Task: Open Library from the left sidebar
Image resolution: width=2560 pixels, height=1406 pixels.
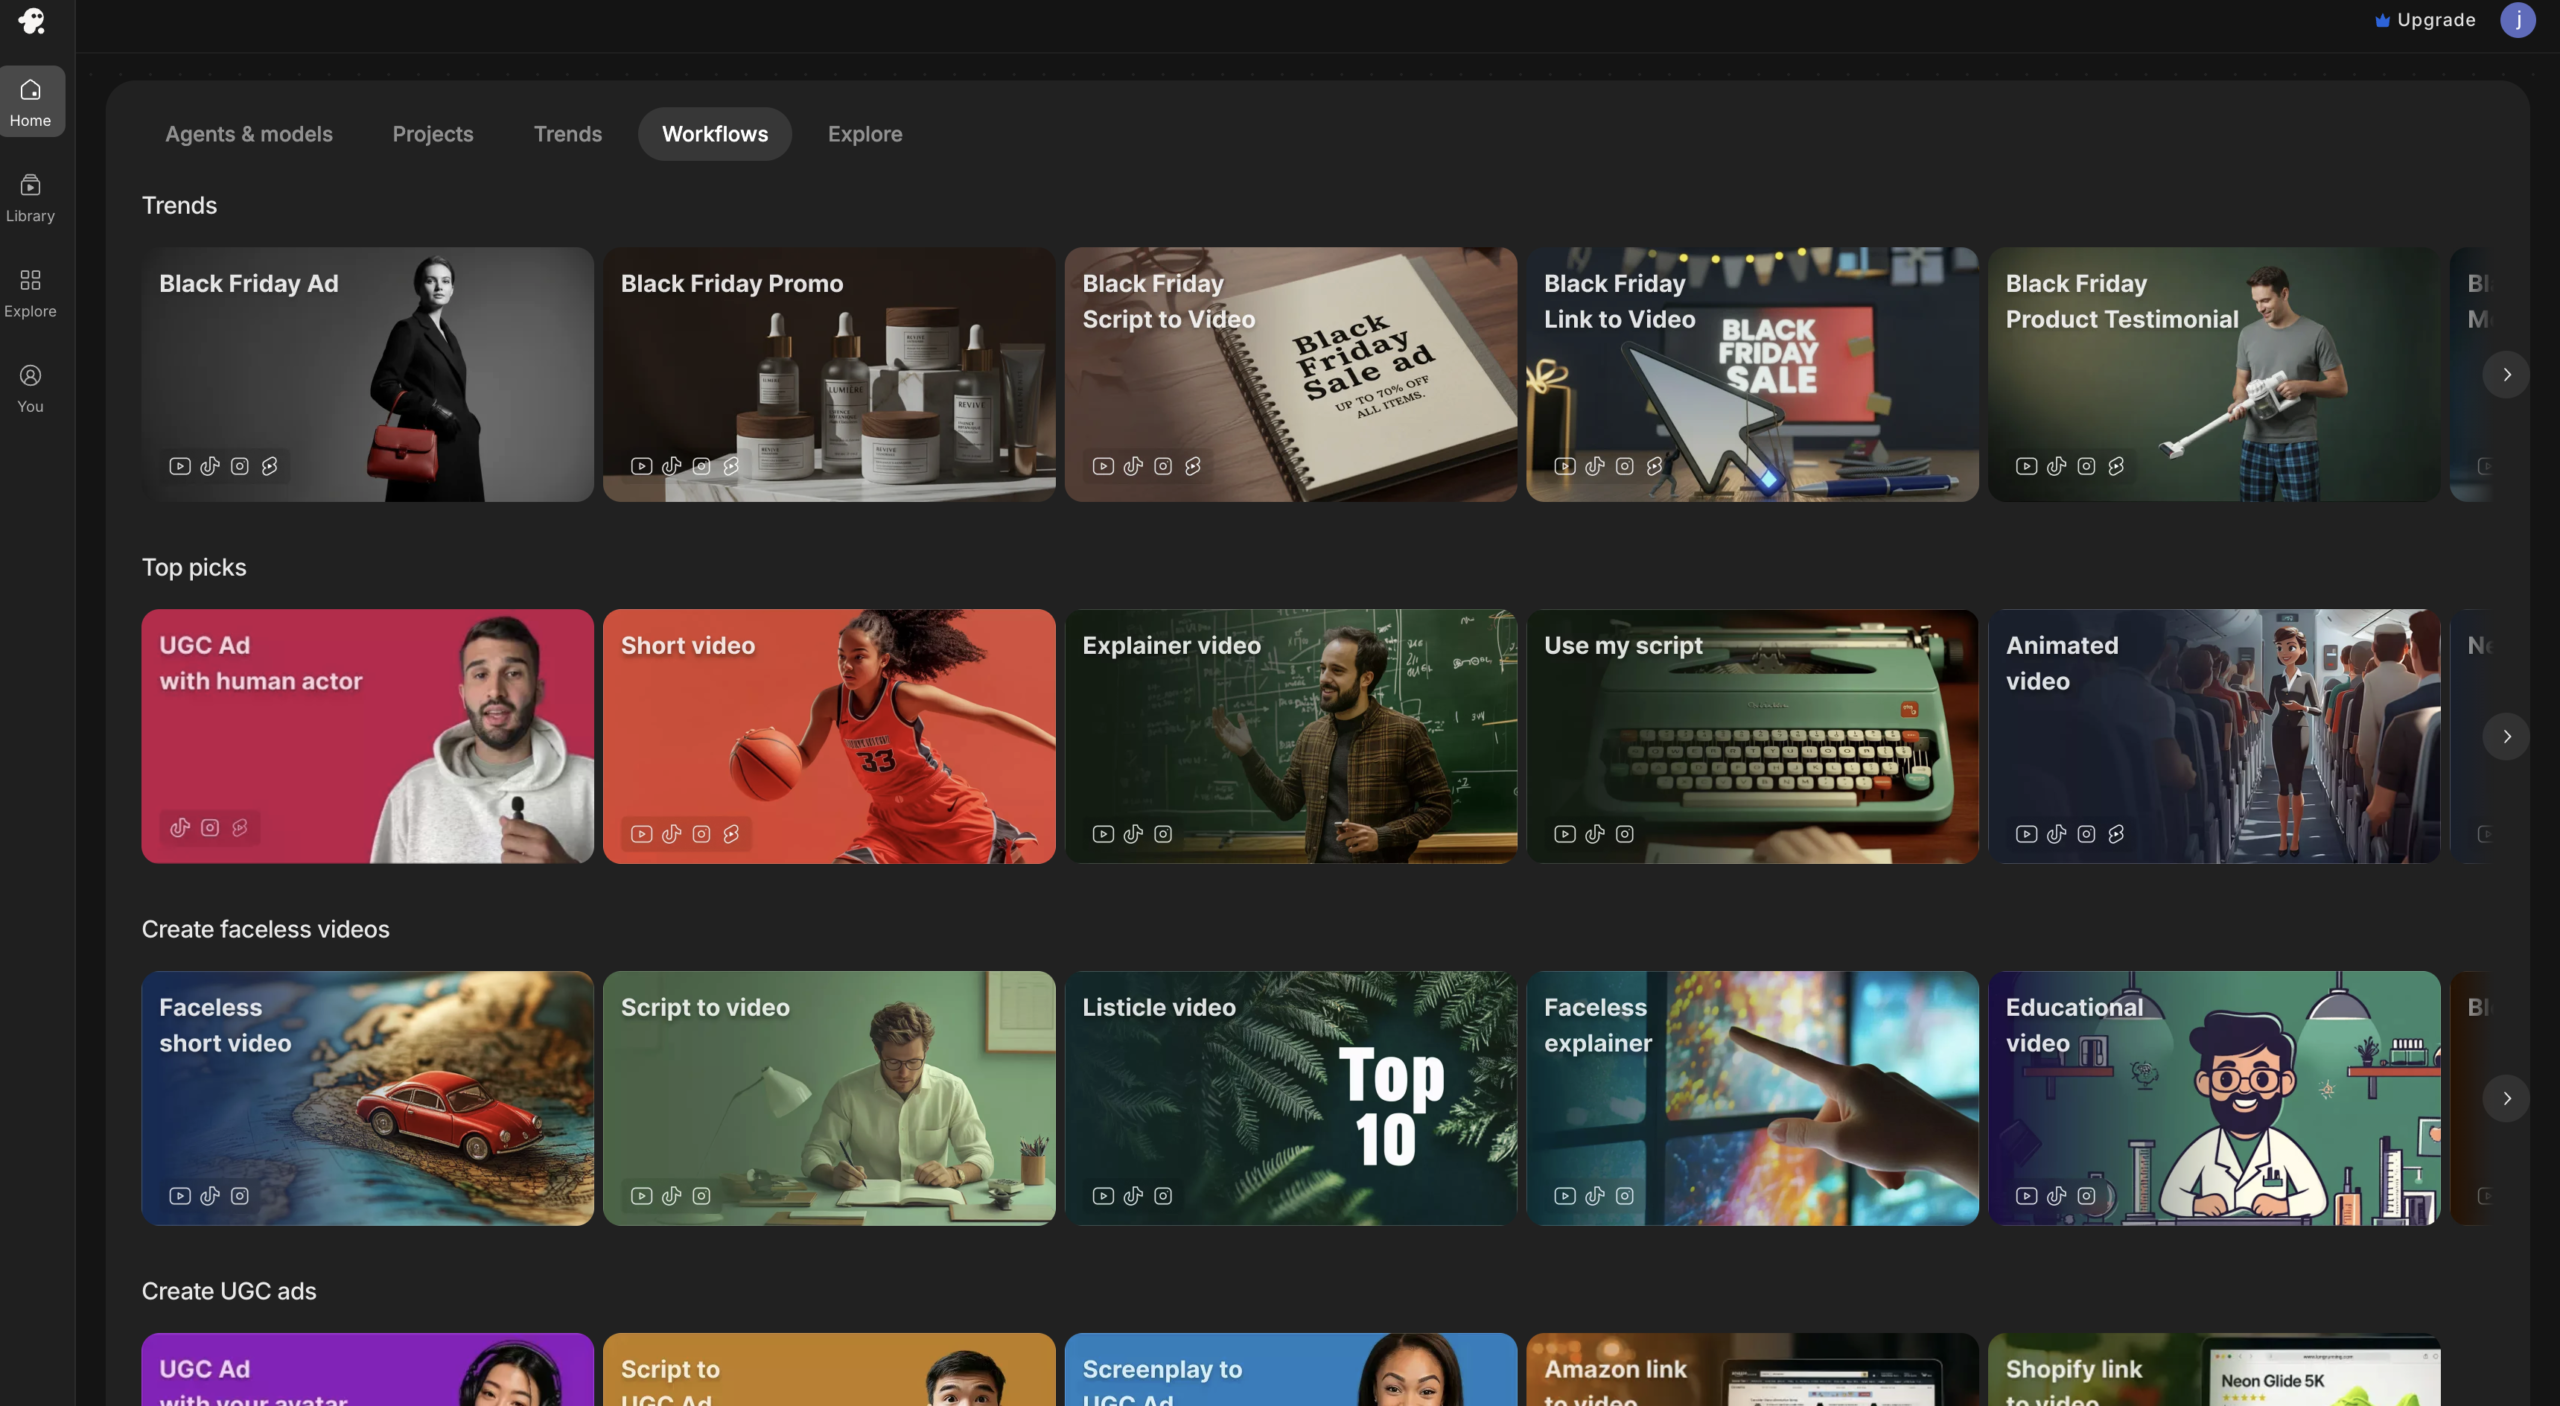Action: tap(31, 198)
